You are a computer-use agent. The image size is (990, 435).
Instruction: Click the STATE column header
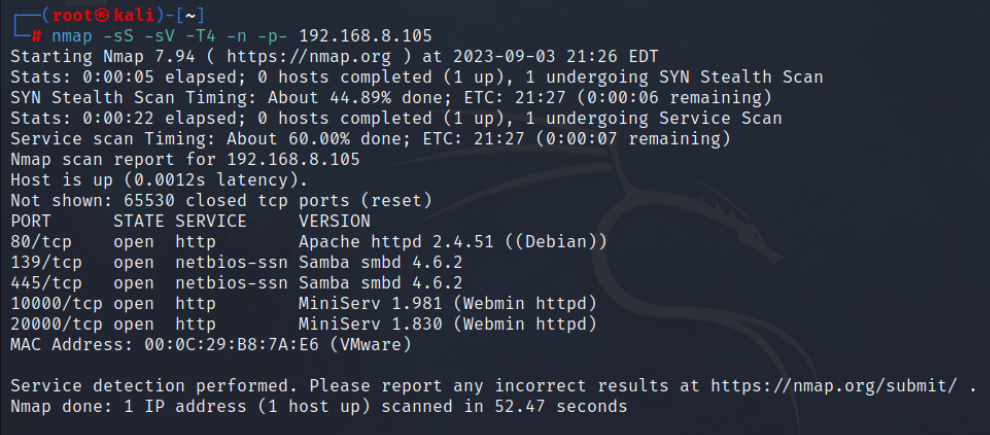(138, 220)
